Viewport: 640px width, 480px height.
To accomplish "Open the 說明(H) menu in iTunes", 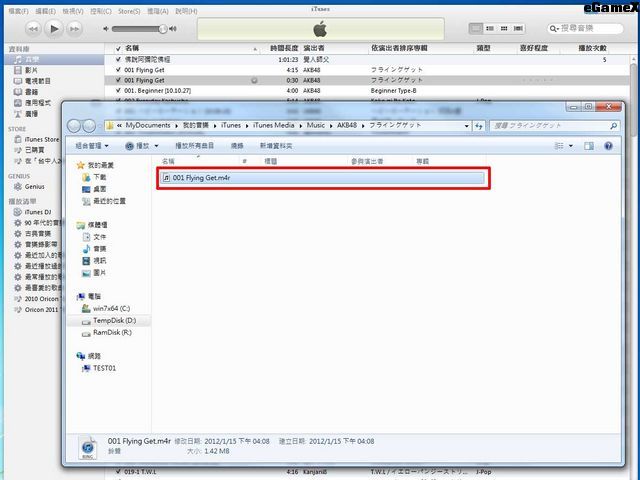I will click(x=186, y=11).
